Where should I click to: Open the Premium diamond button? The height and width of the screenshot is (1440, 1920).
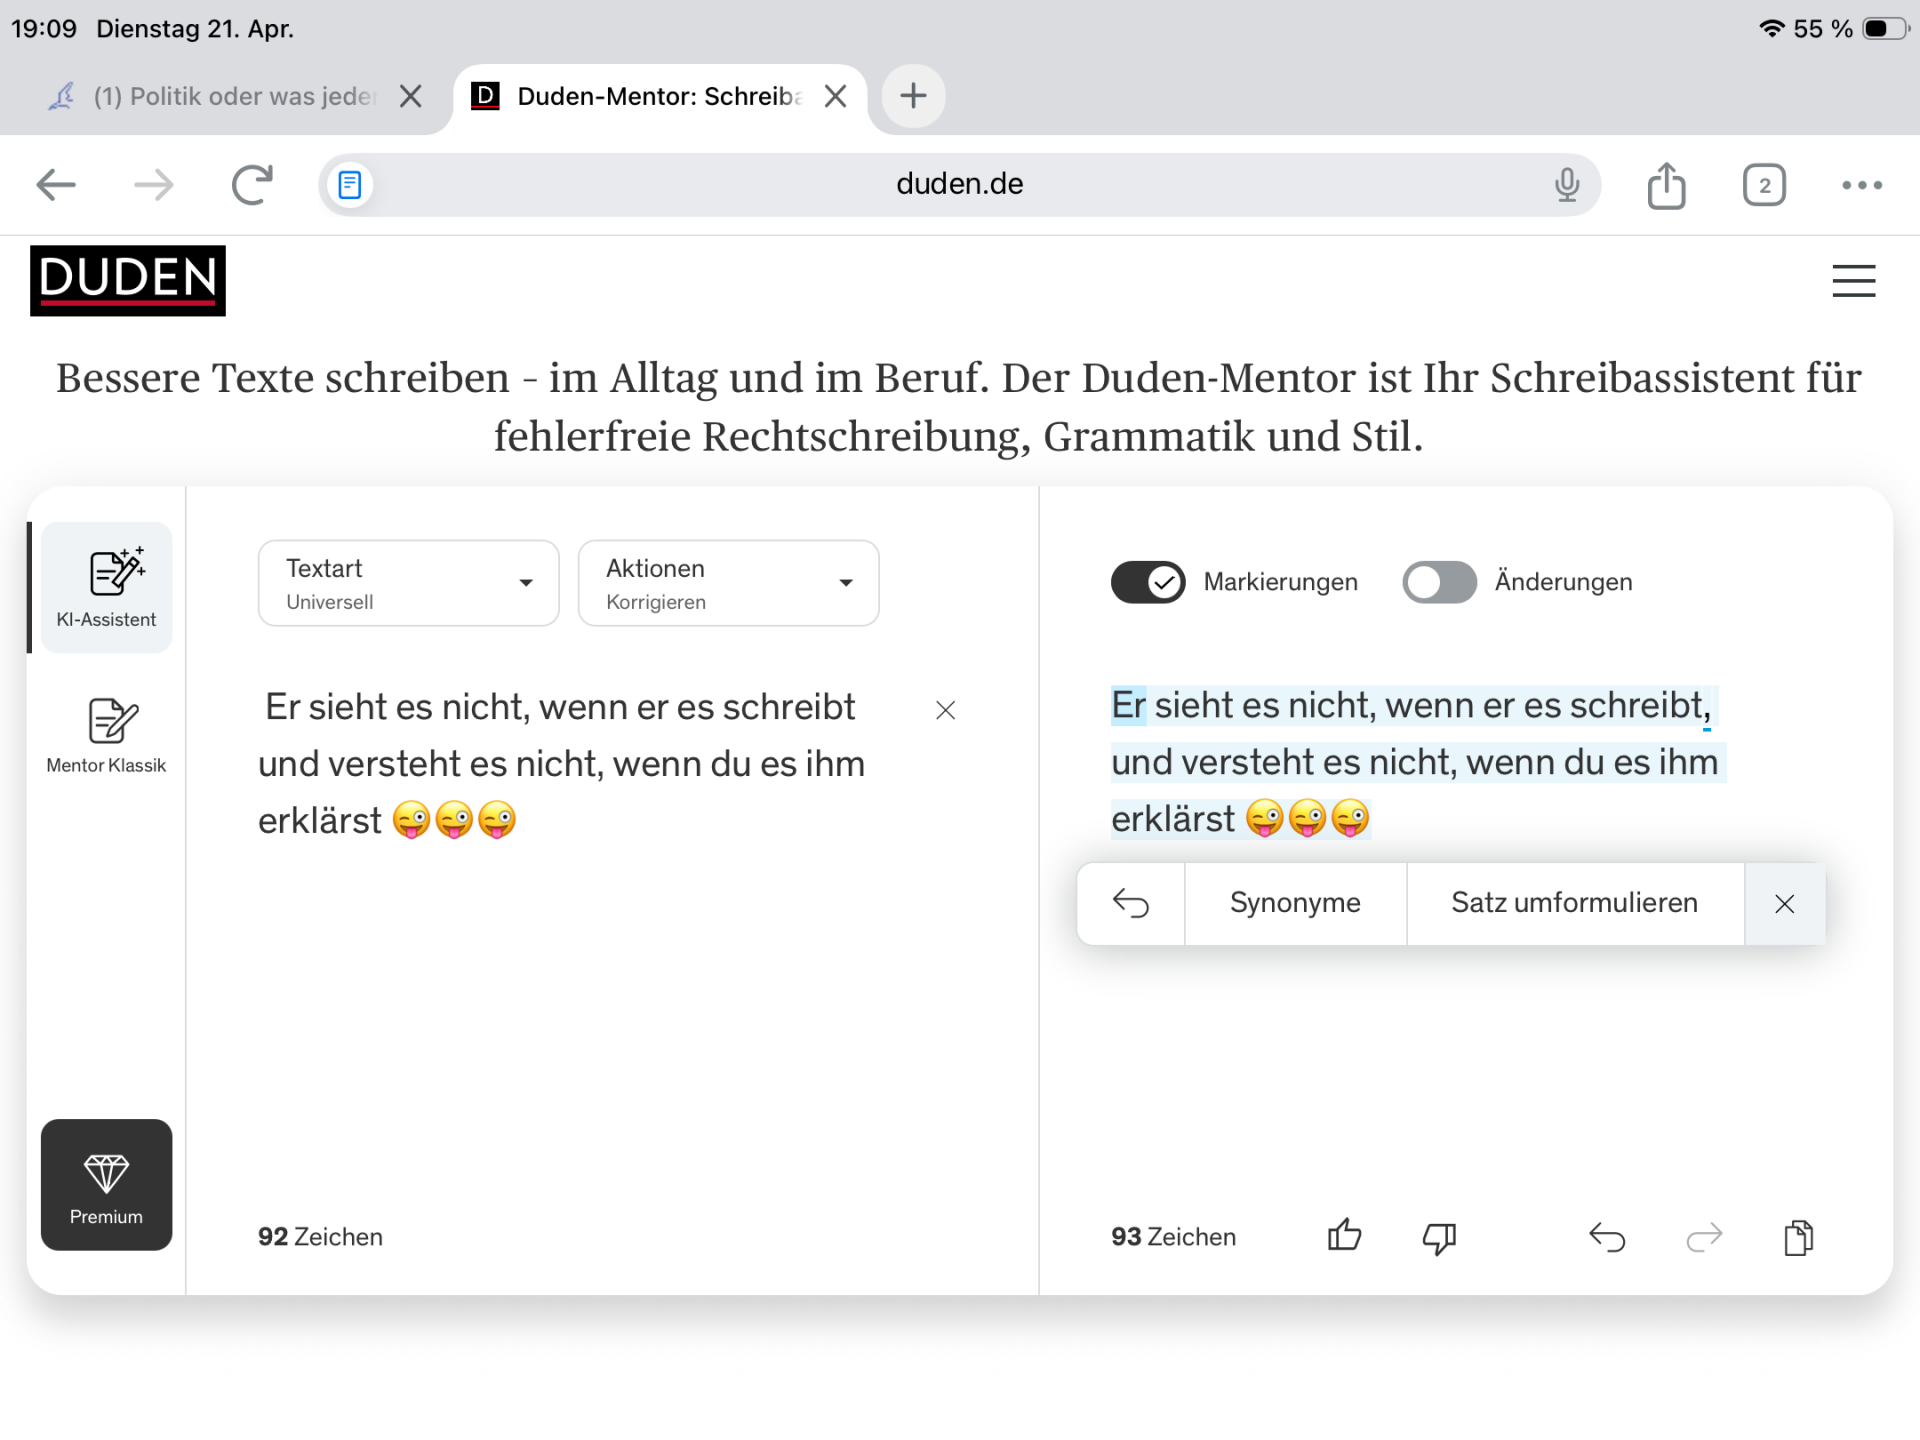(x=107, y=1185)
